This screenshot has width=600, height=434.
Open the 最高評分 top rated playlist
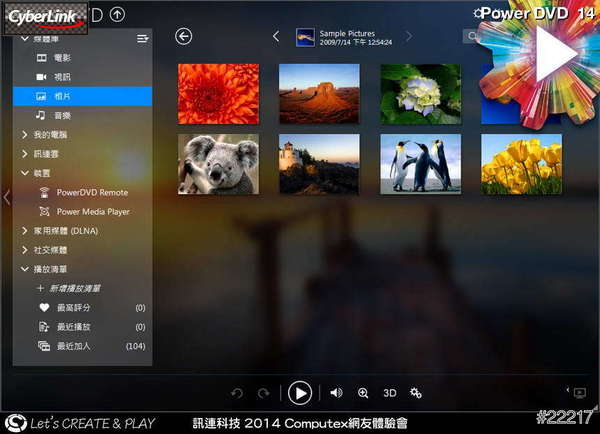(x=83, y=307)
